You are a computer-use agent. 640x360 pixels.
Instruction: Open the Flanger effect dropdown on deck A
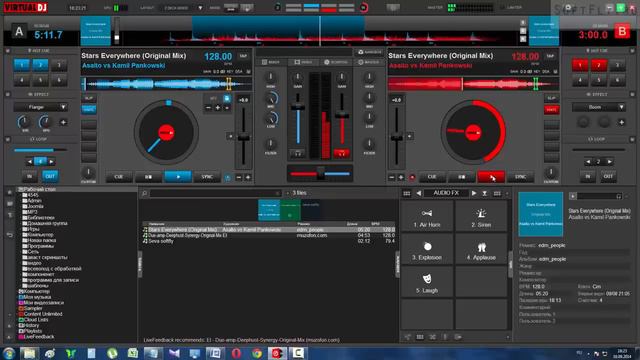(x=40, y=107)
